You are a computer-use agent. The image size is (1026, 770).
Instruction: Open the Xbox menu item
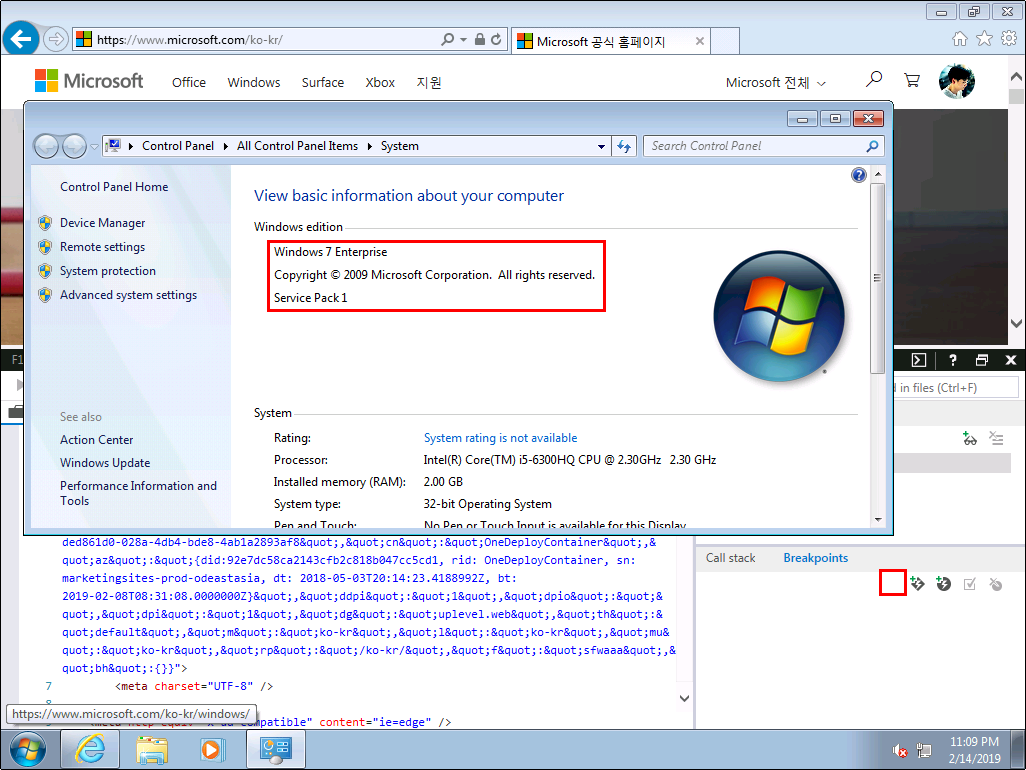coord(380,82)
